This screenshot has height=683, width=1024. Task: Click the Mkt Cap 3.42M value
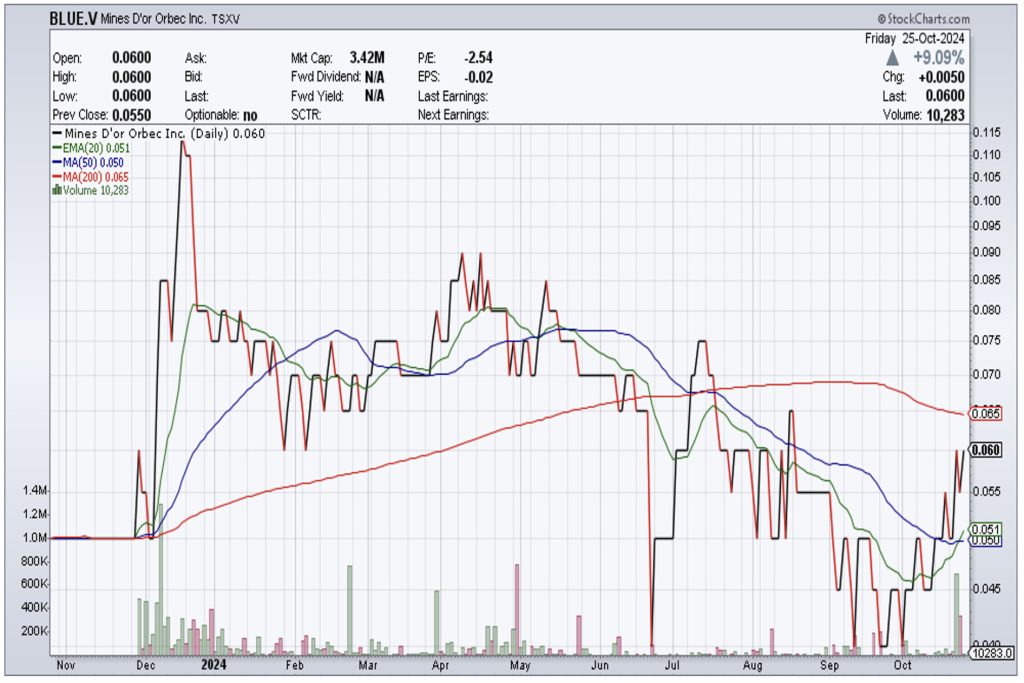(367, 58)
